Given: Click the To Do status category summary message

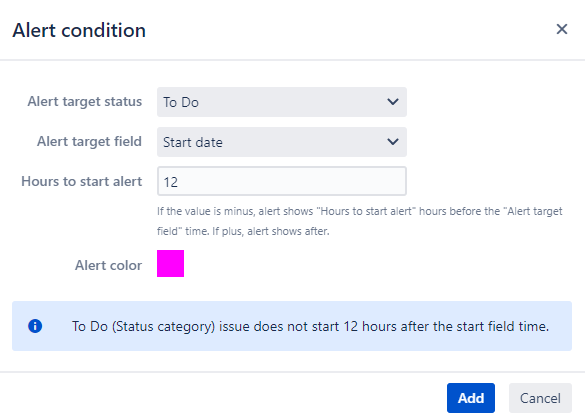Looking at the screenshot, I should click(x=310, y=326).
